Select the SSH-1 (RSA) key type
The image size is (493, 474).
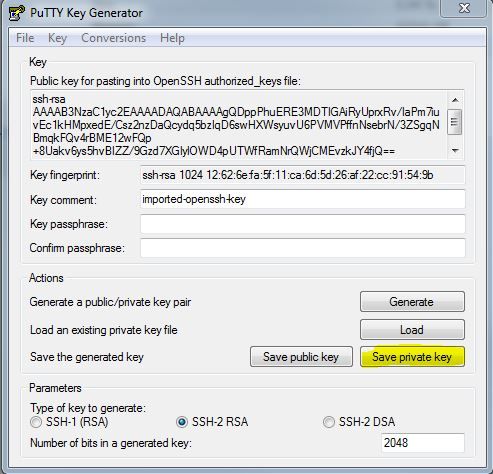[36, 422]
